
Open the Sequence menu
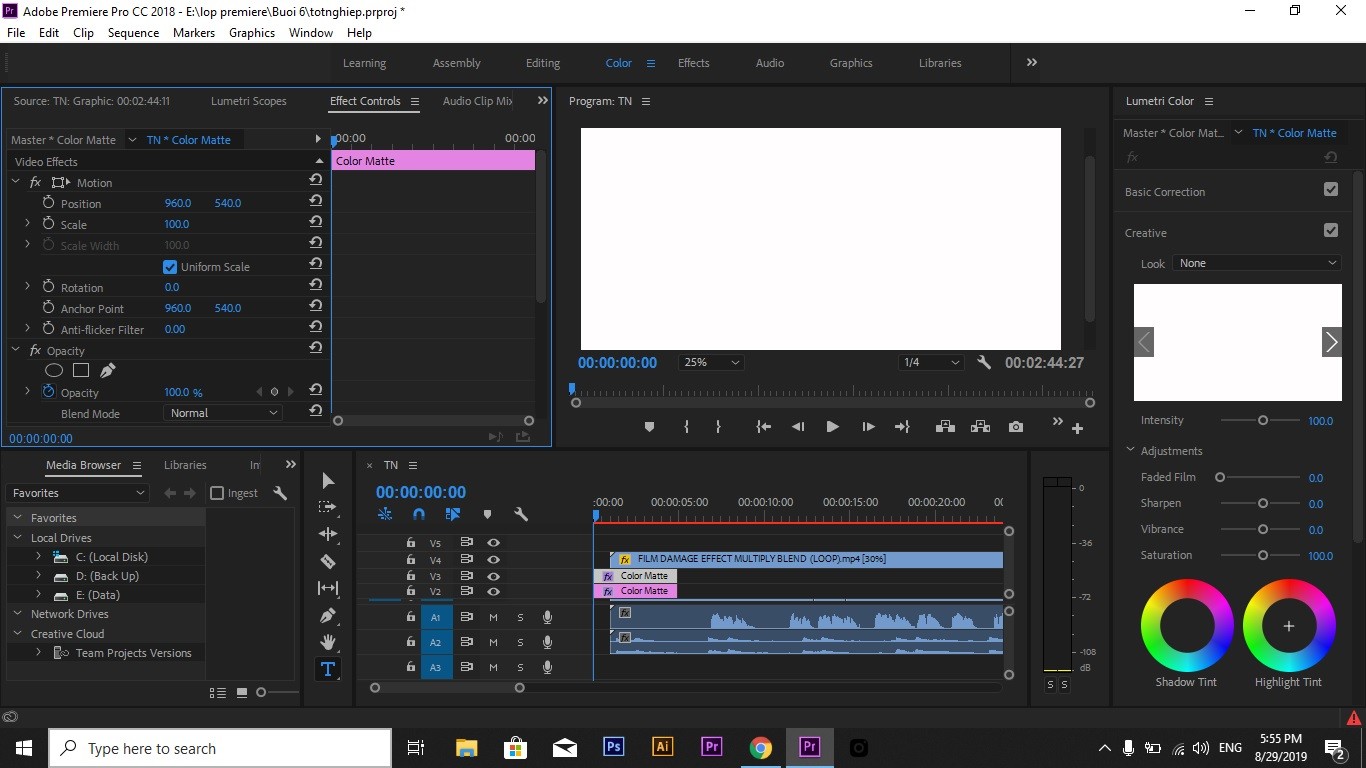(x=133, y=33)
